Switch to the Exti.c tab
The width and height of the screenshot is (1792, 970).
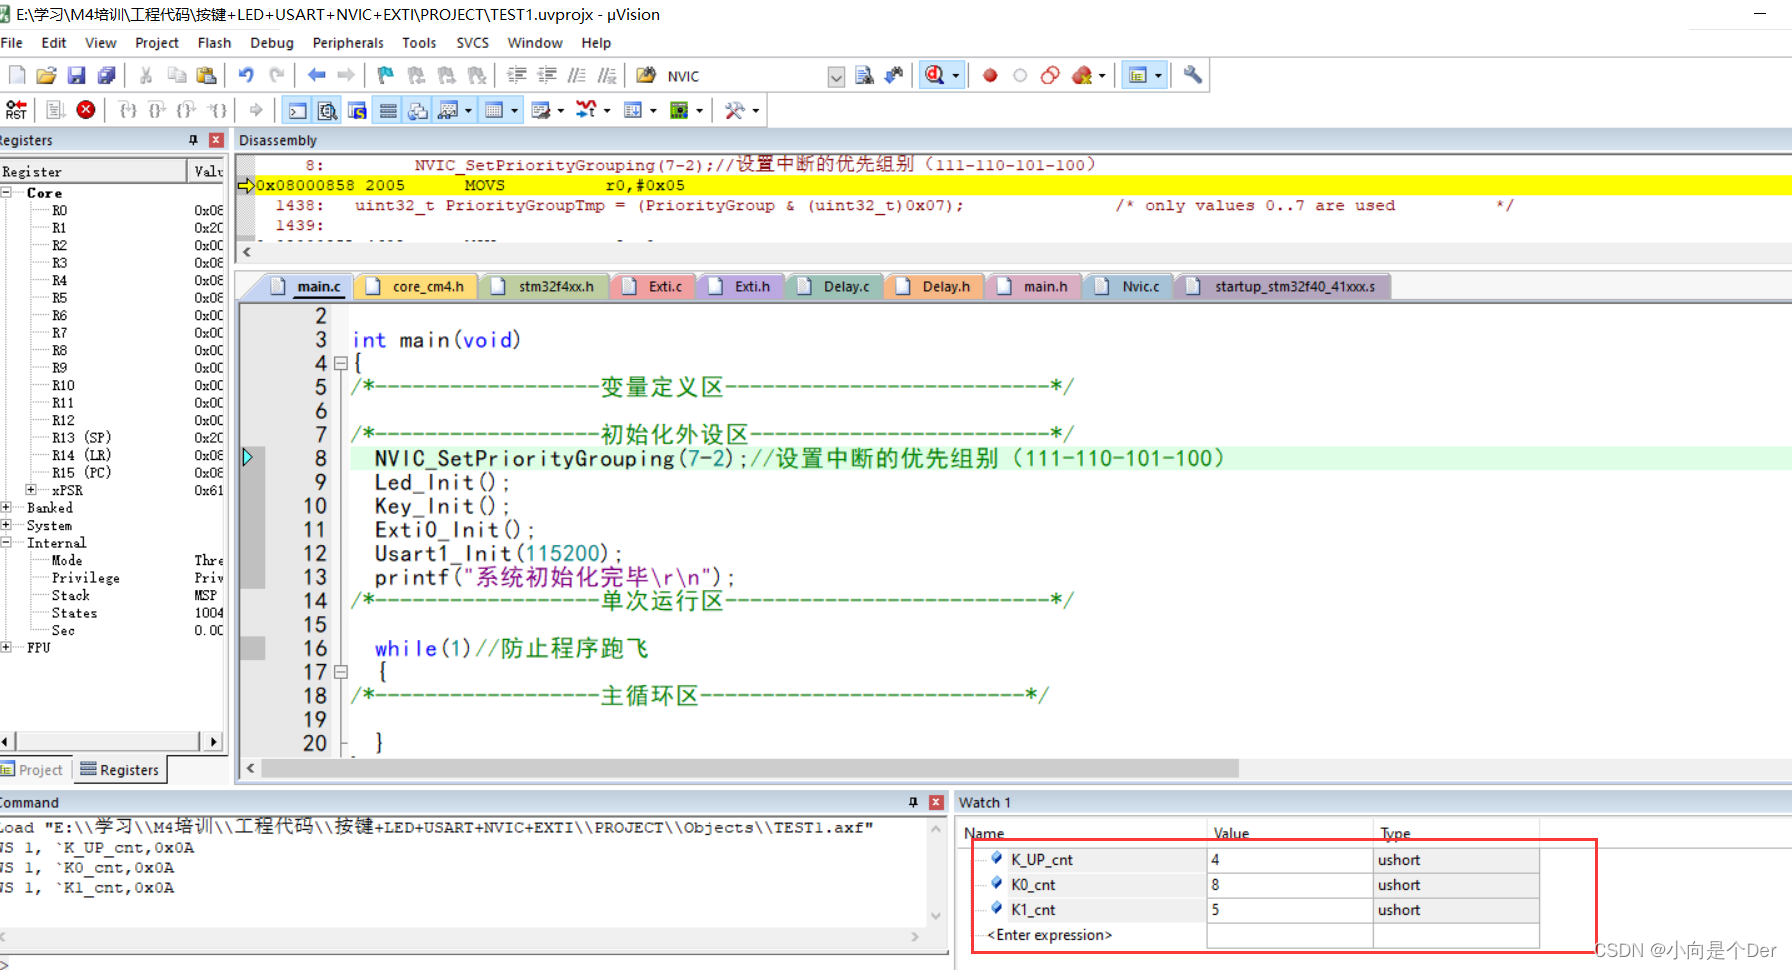point(654,286)
